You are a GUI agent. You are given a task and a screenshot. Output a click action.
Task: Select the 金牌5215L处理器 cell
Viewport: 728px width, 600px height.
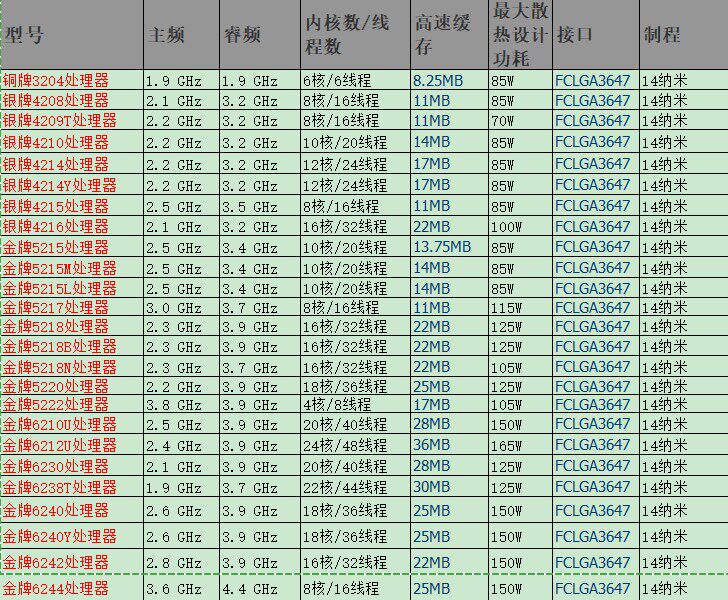(72, 288)
